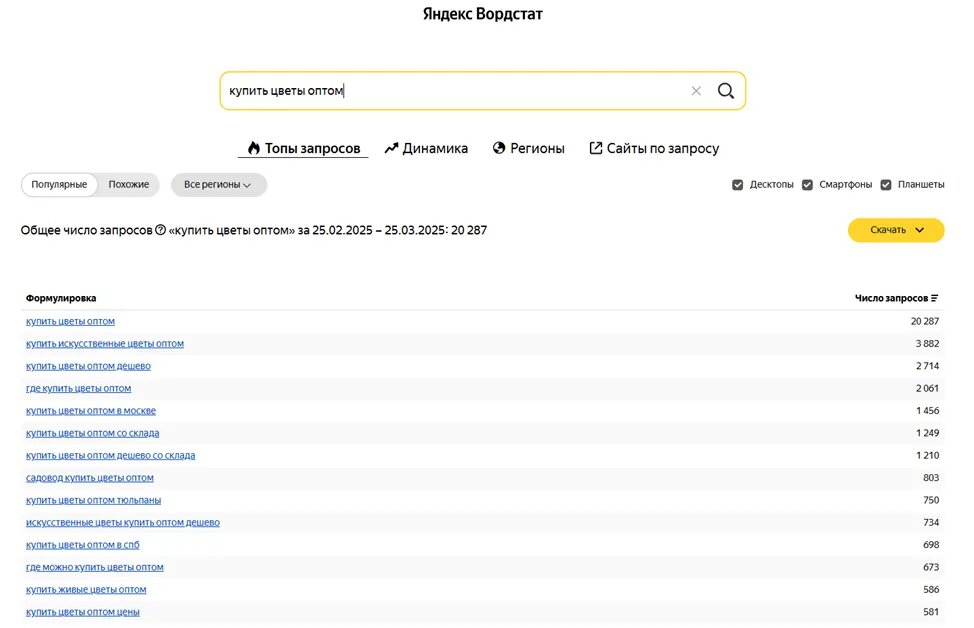Click the request count 1 456

(927, 411)
